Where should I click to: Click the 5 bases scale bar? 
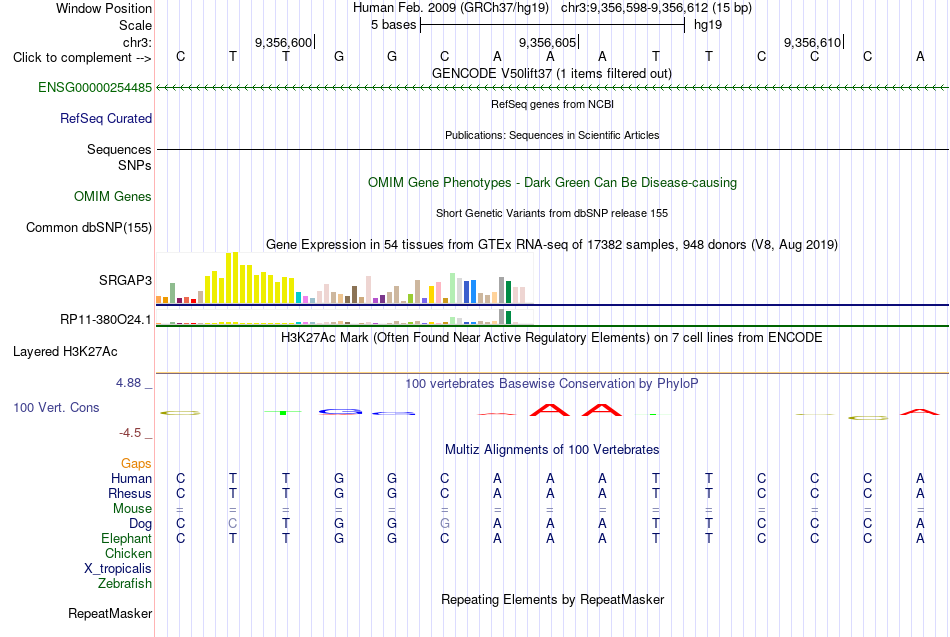coord(552,25)
